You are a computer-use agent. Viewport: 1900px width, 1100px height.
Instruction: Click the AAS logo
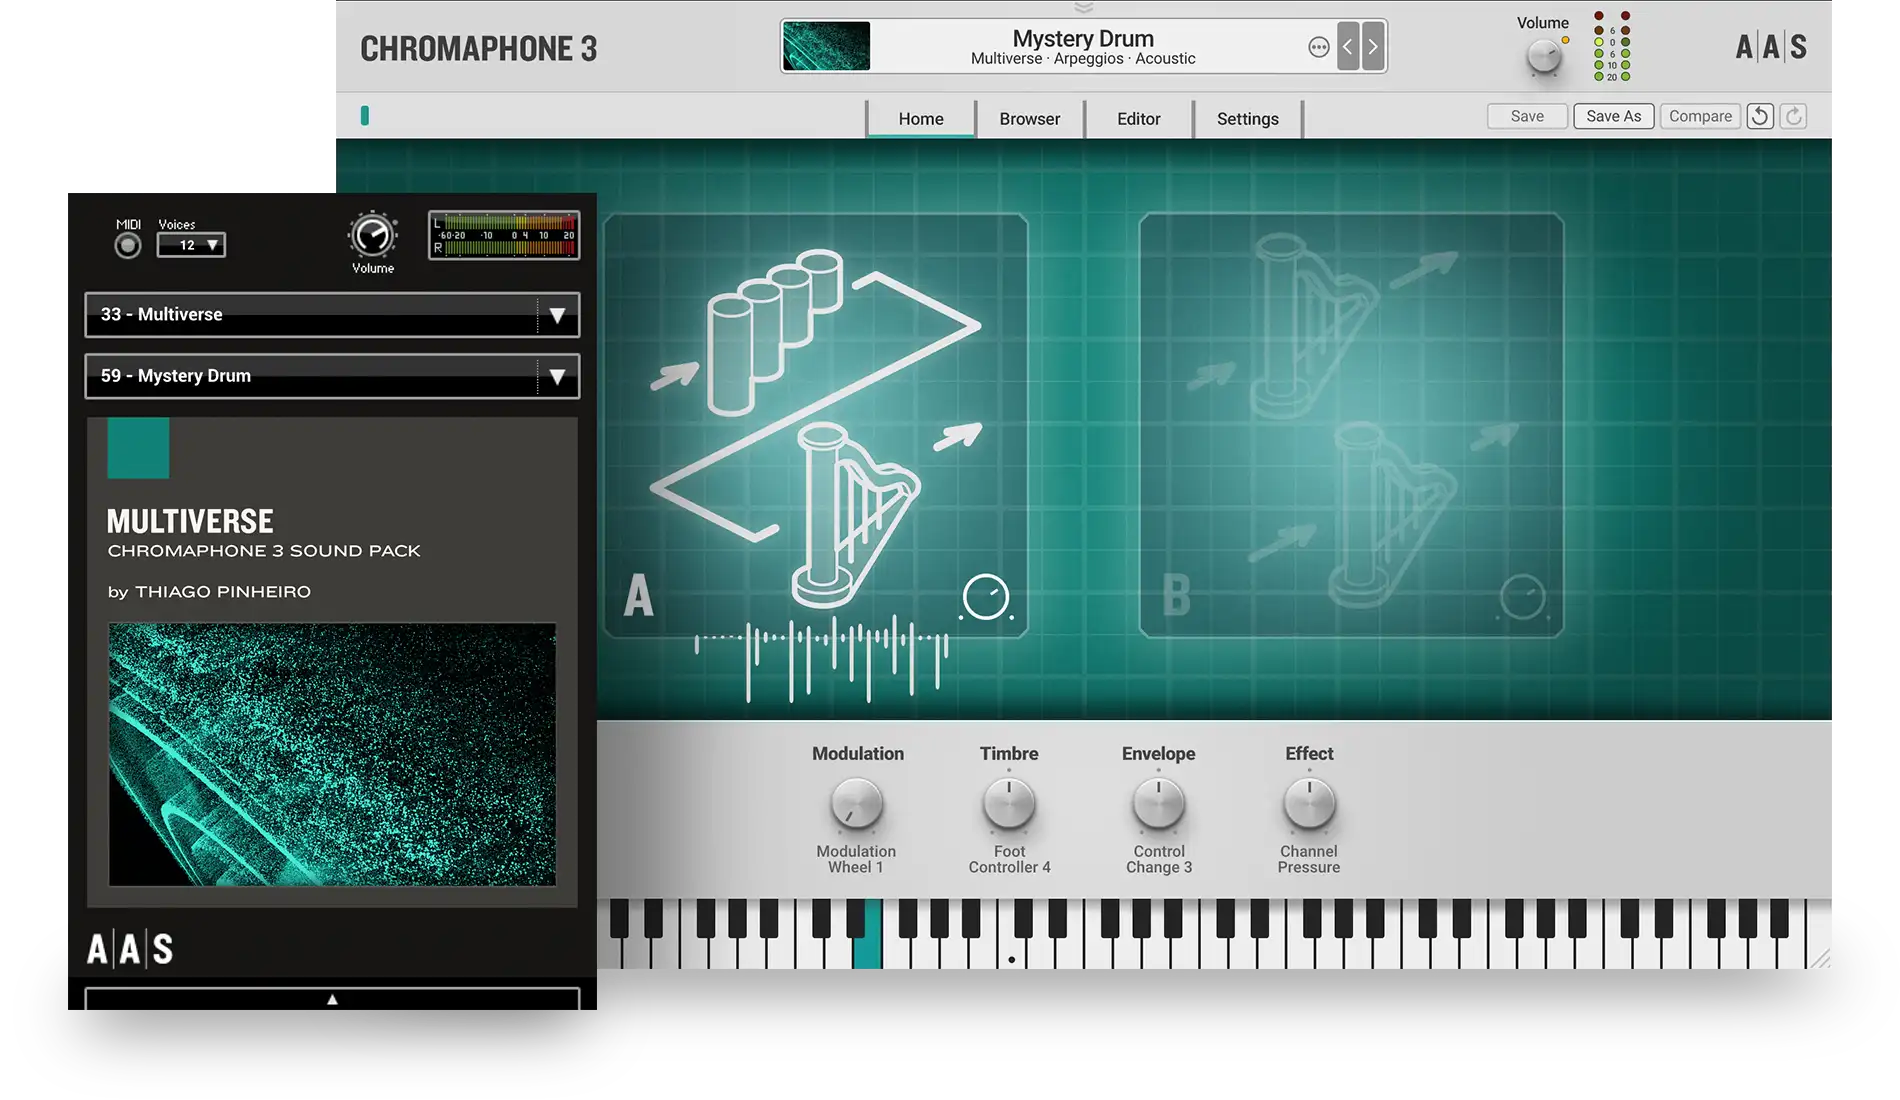pos(1770,46)
